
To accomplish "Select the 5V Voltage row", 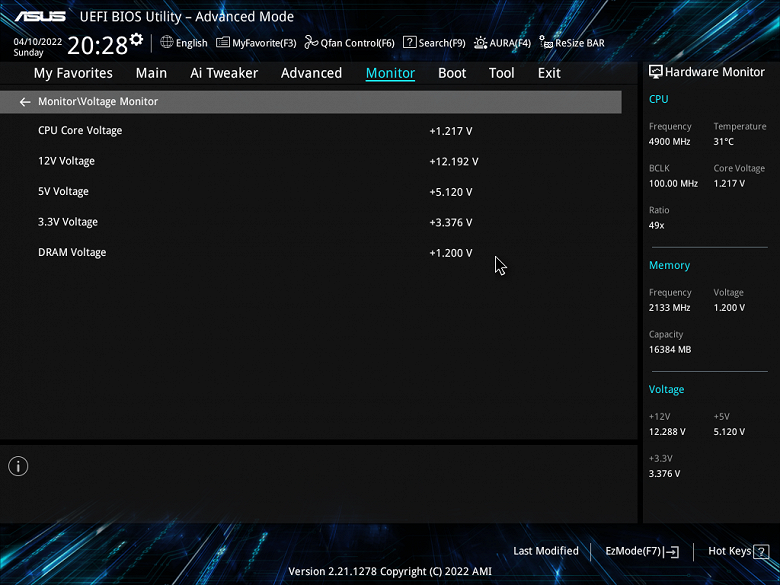I will click(310, 192).
